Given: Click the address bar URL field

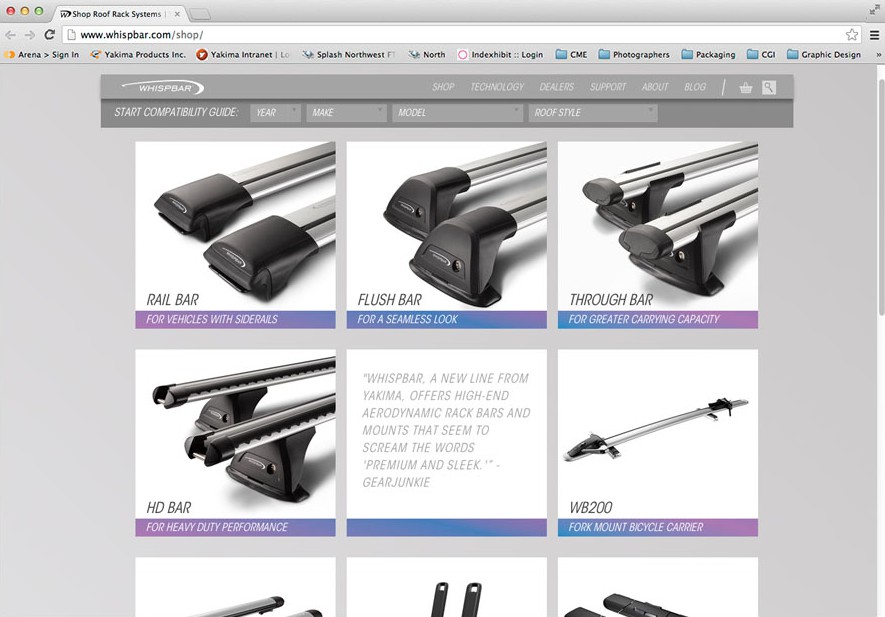Looking at the screenshot, I should point(450,34).
